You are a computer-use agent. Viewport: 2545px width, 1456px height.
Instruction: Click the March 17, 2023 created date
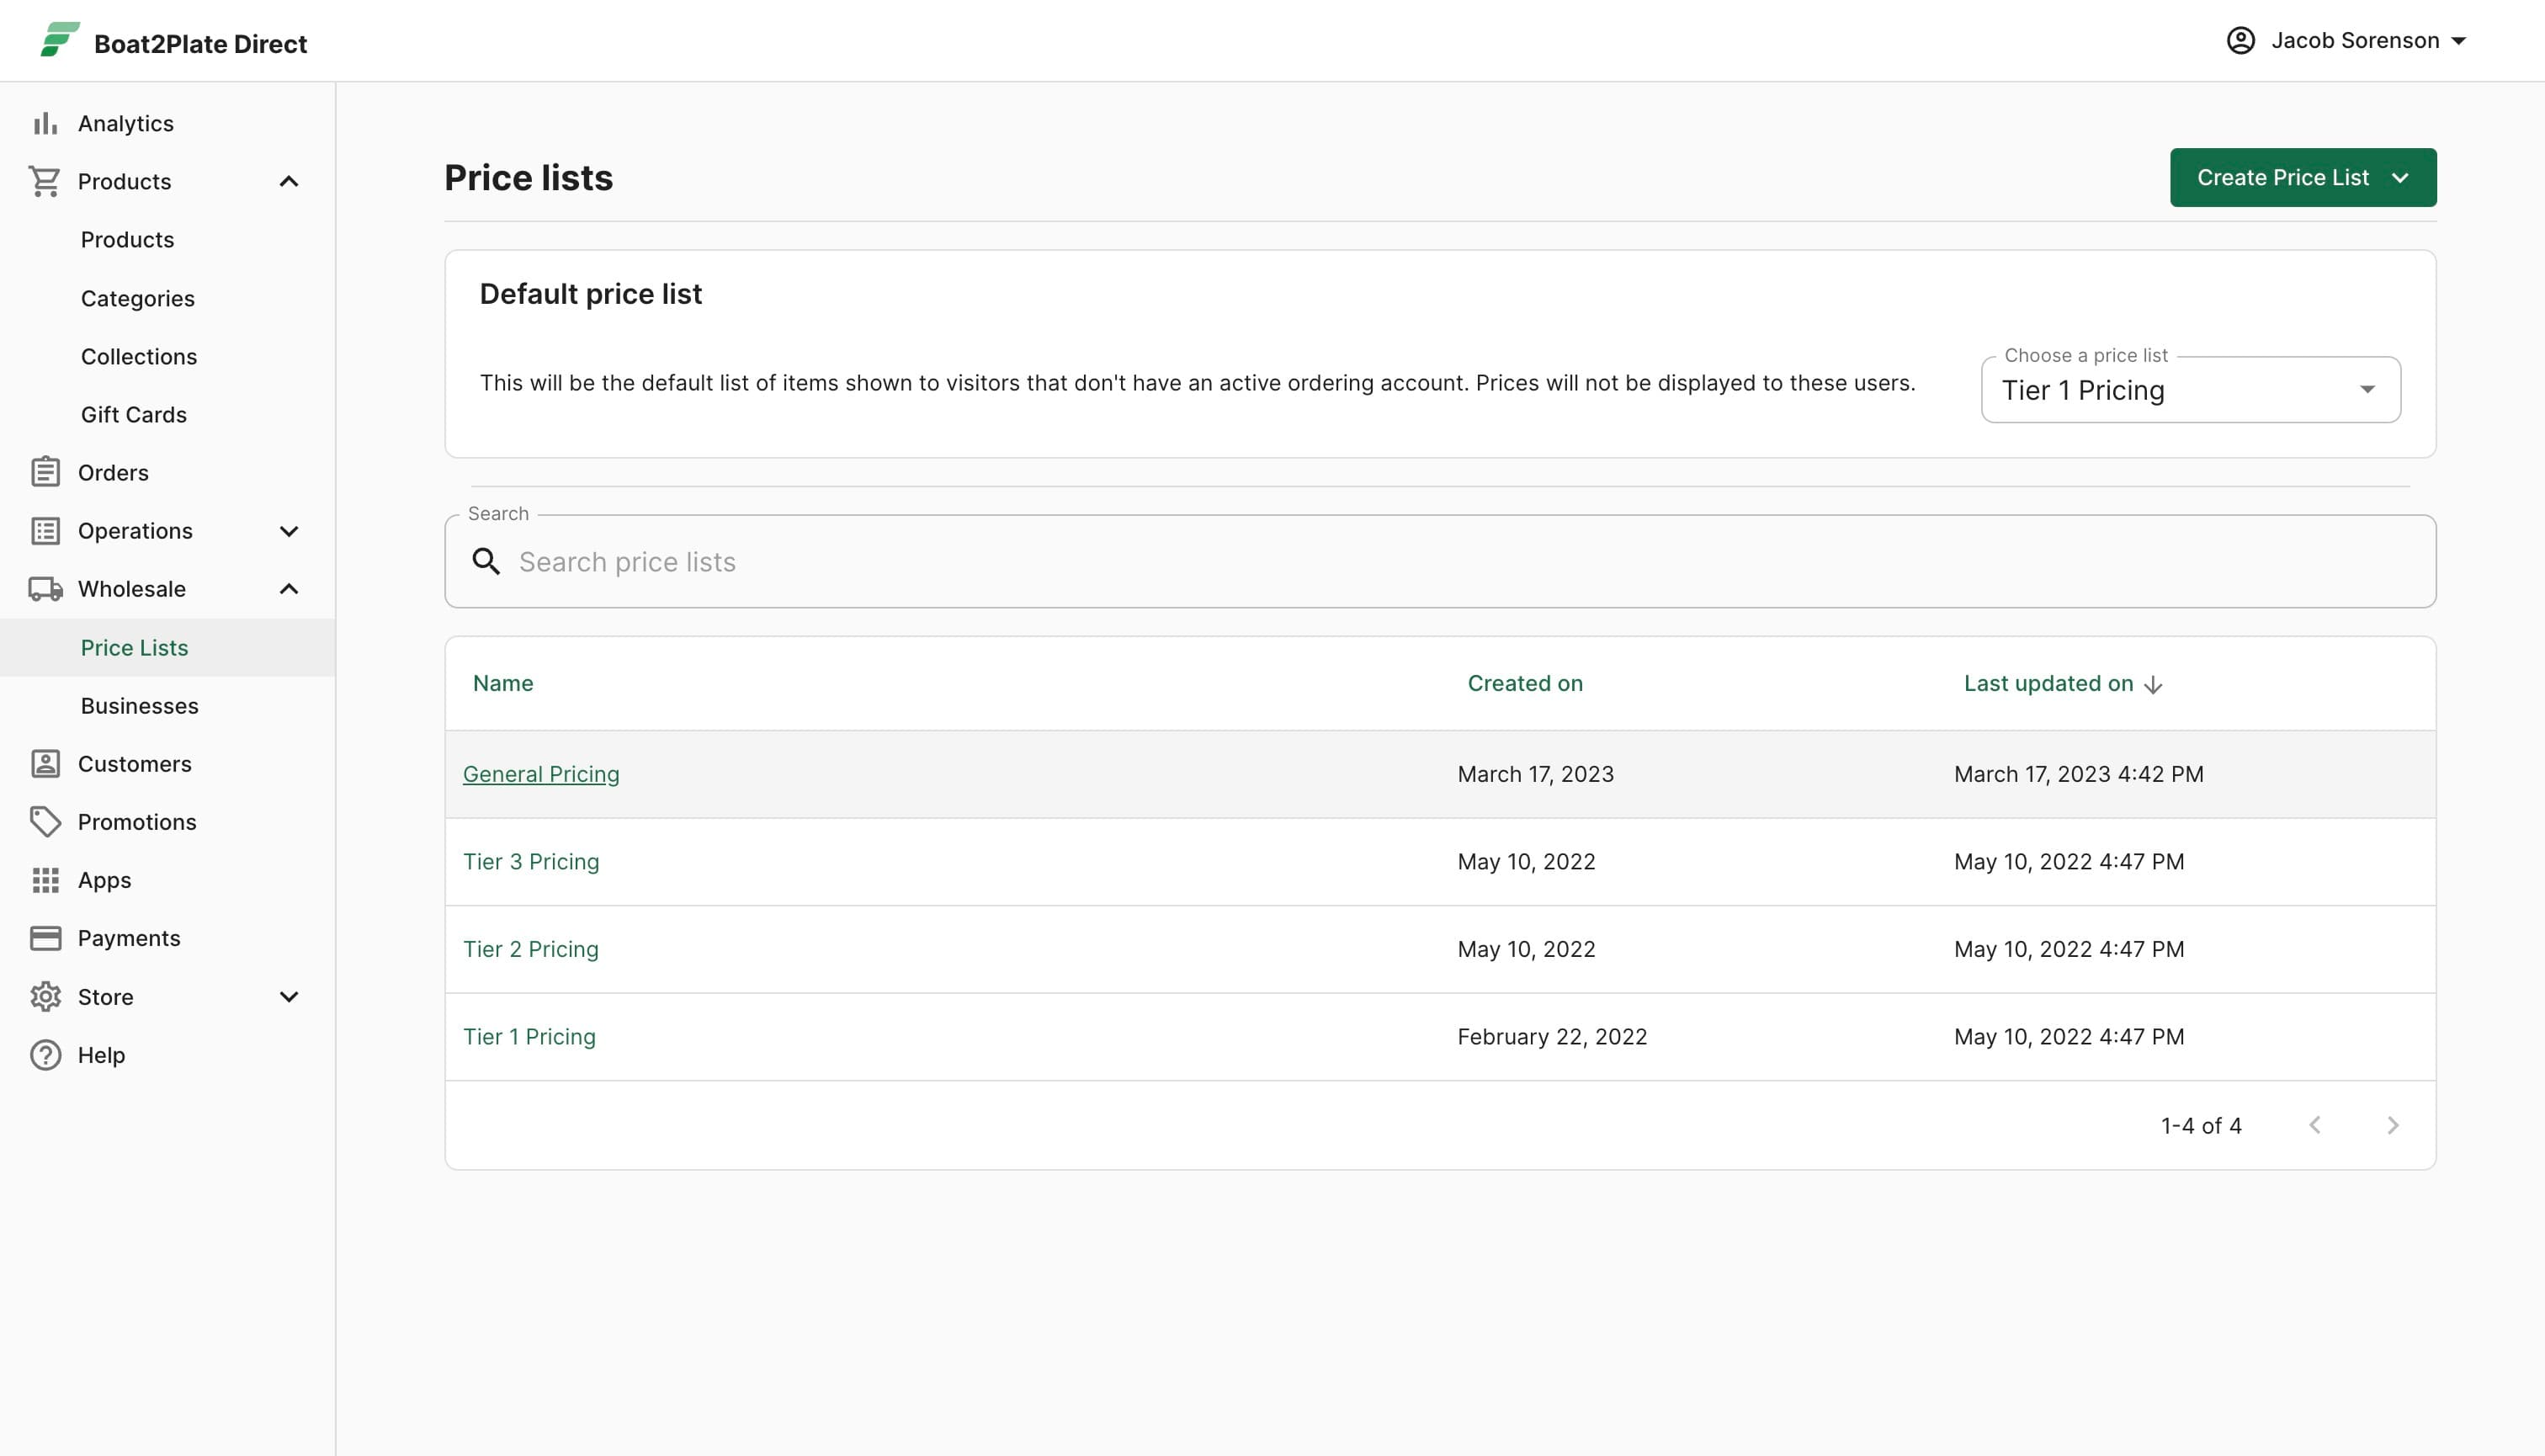1535,774
